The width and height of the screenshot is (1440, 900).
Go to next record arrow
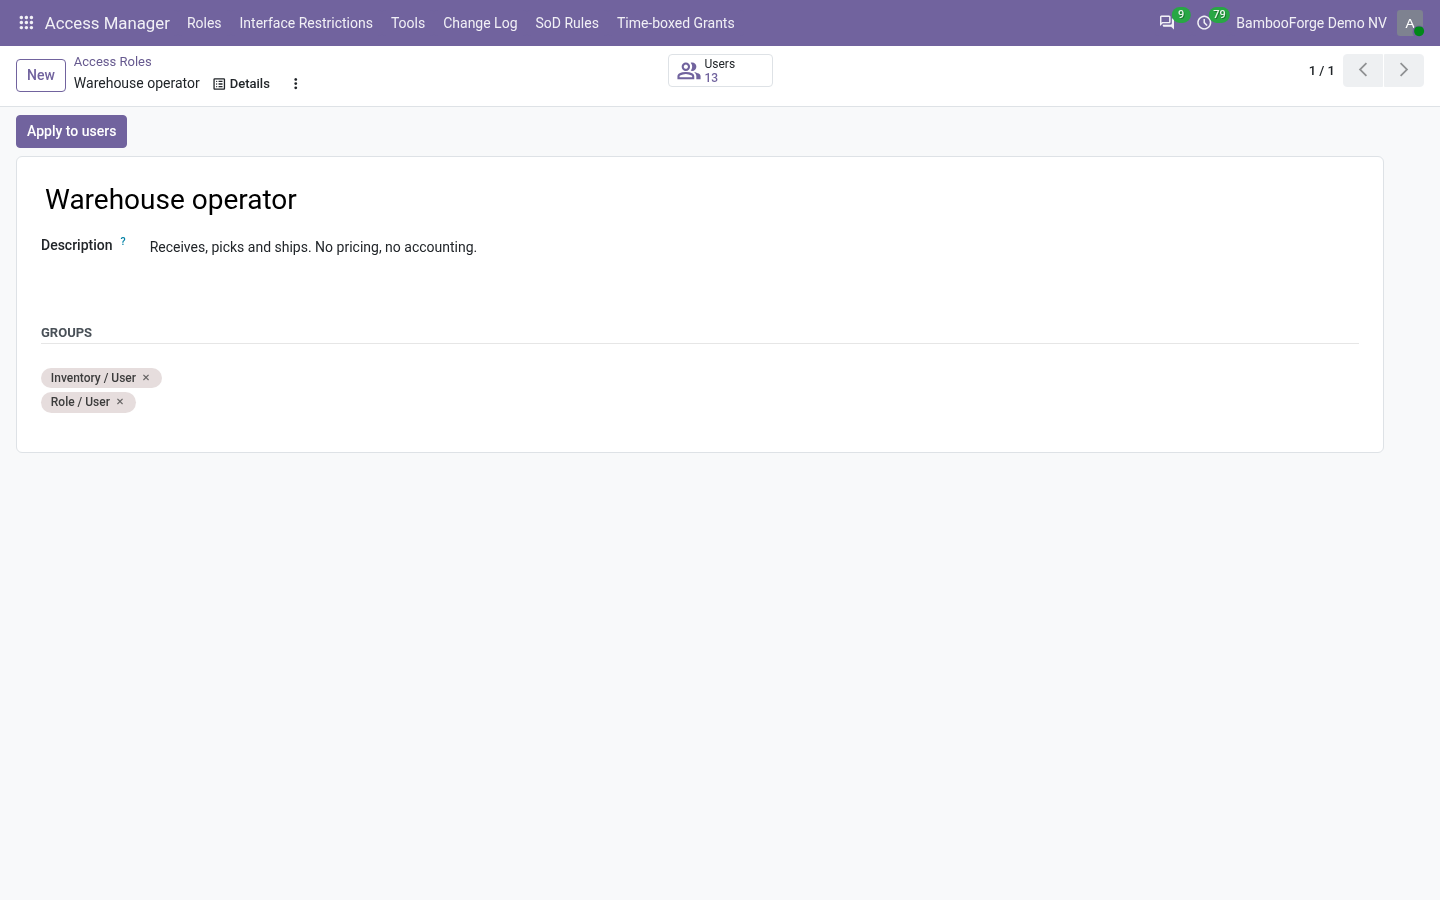coord(1404,70)
